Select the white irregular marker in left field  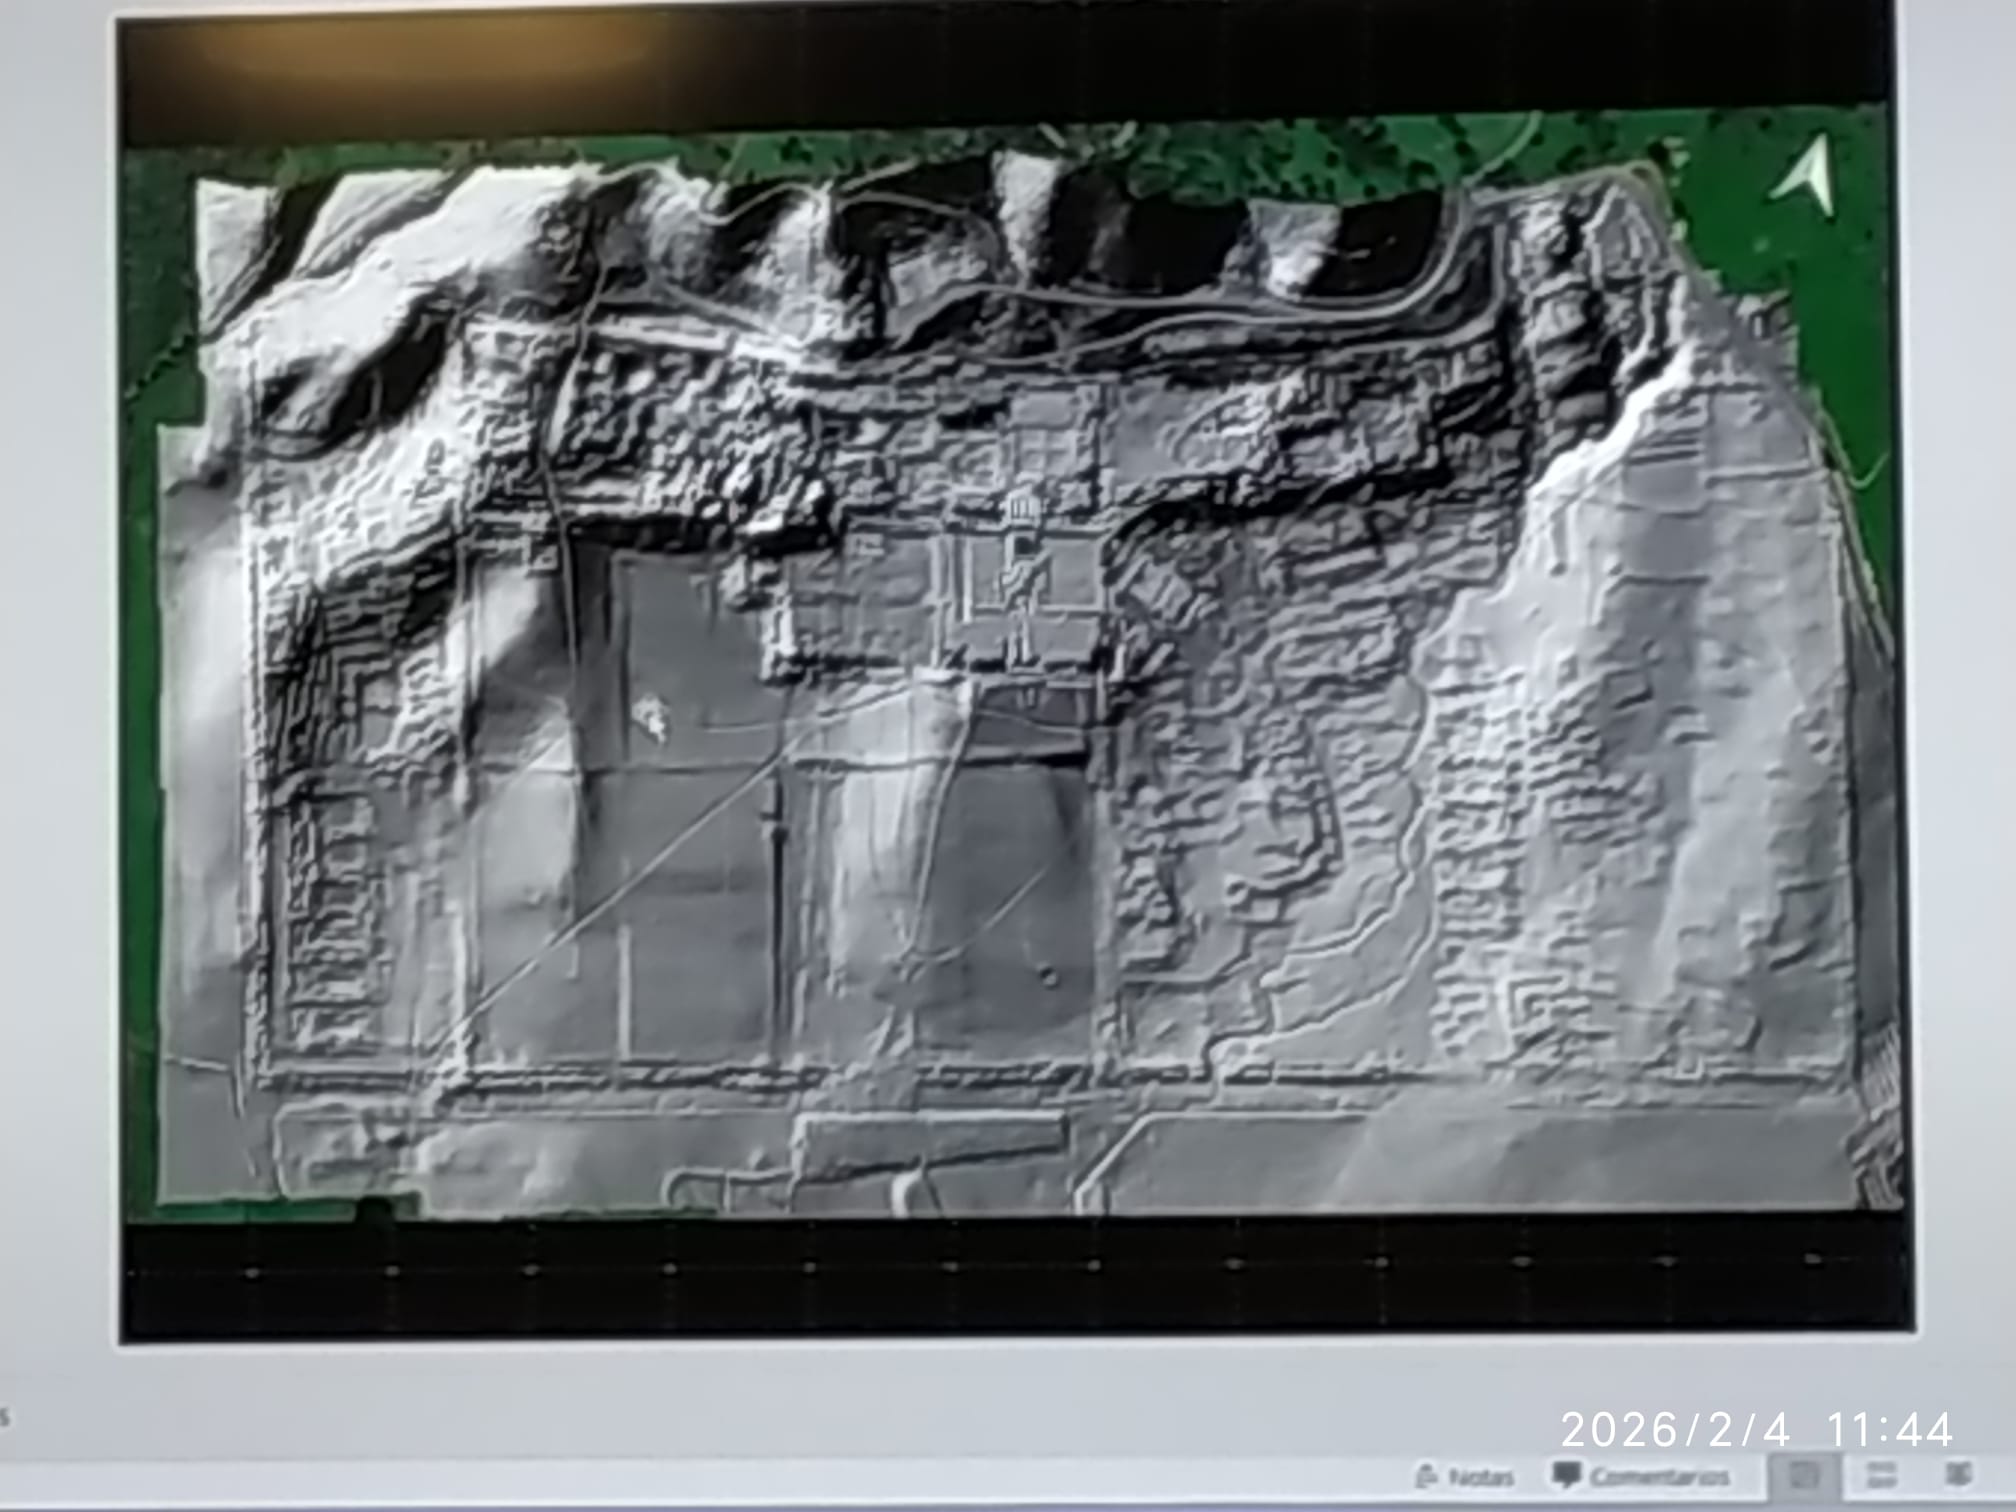coord(650,716)
